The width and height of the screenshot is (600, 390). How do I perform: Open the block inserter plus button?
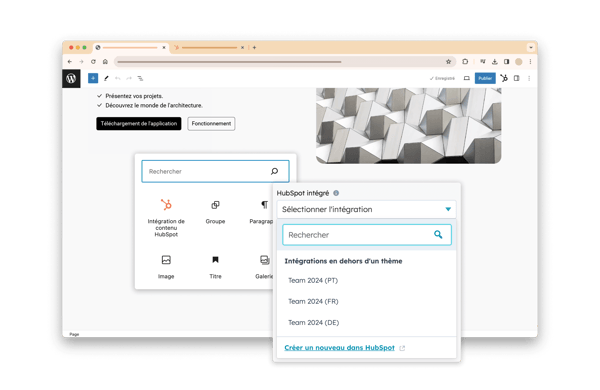(93, 78)
